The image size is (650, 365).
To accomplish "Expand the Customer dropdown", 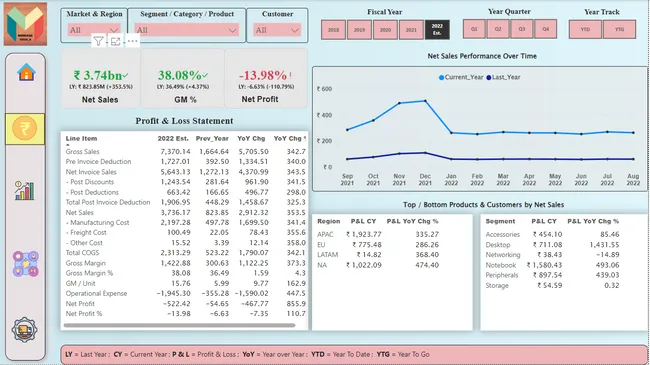I will coord(277,30).
